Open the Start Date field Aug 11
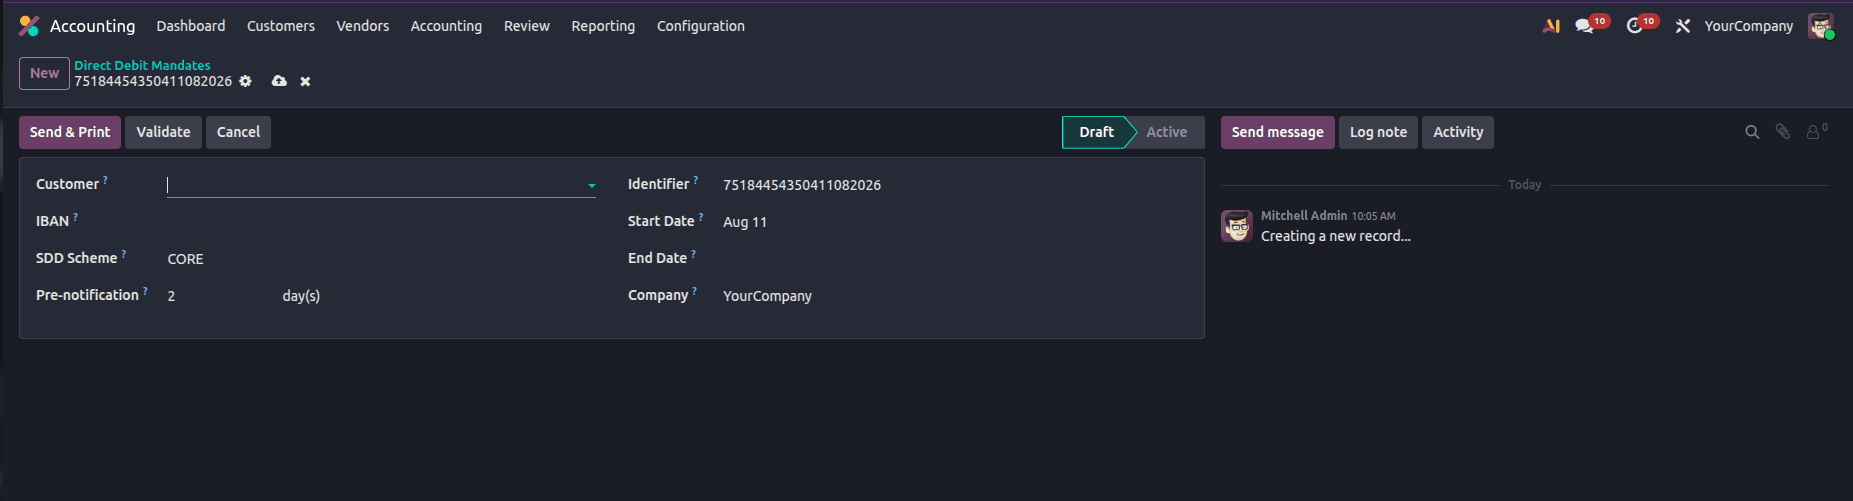 point(745,222)
